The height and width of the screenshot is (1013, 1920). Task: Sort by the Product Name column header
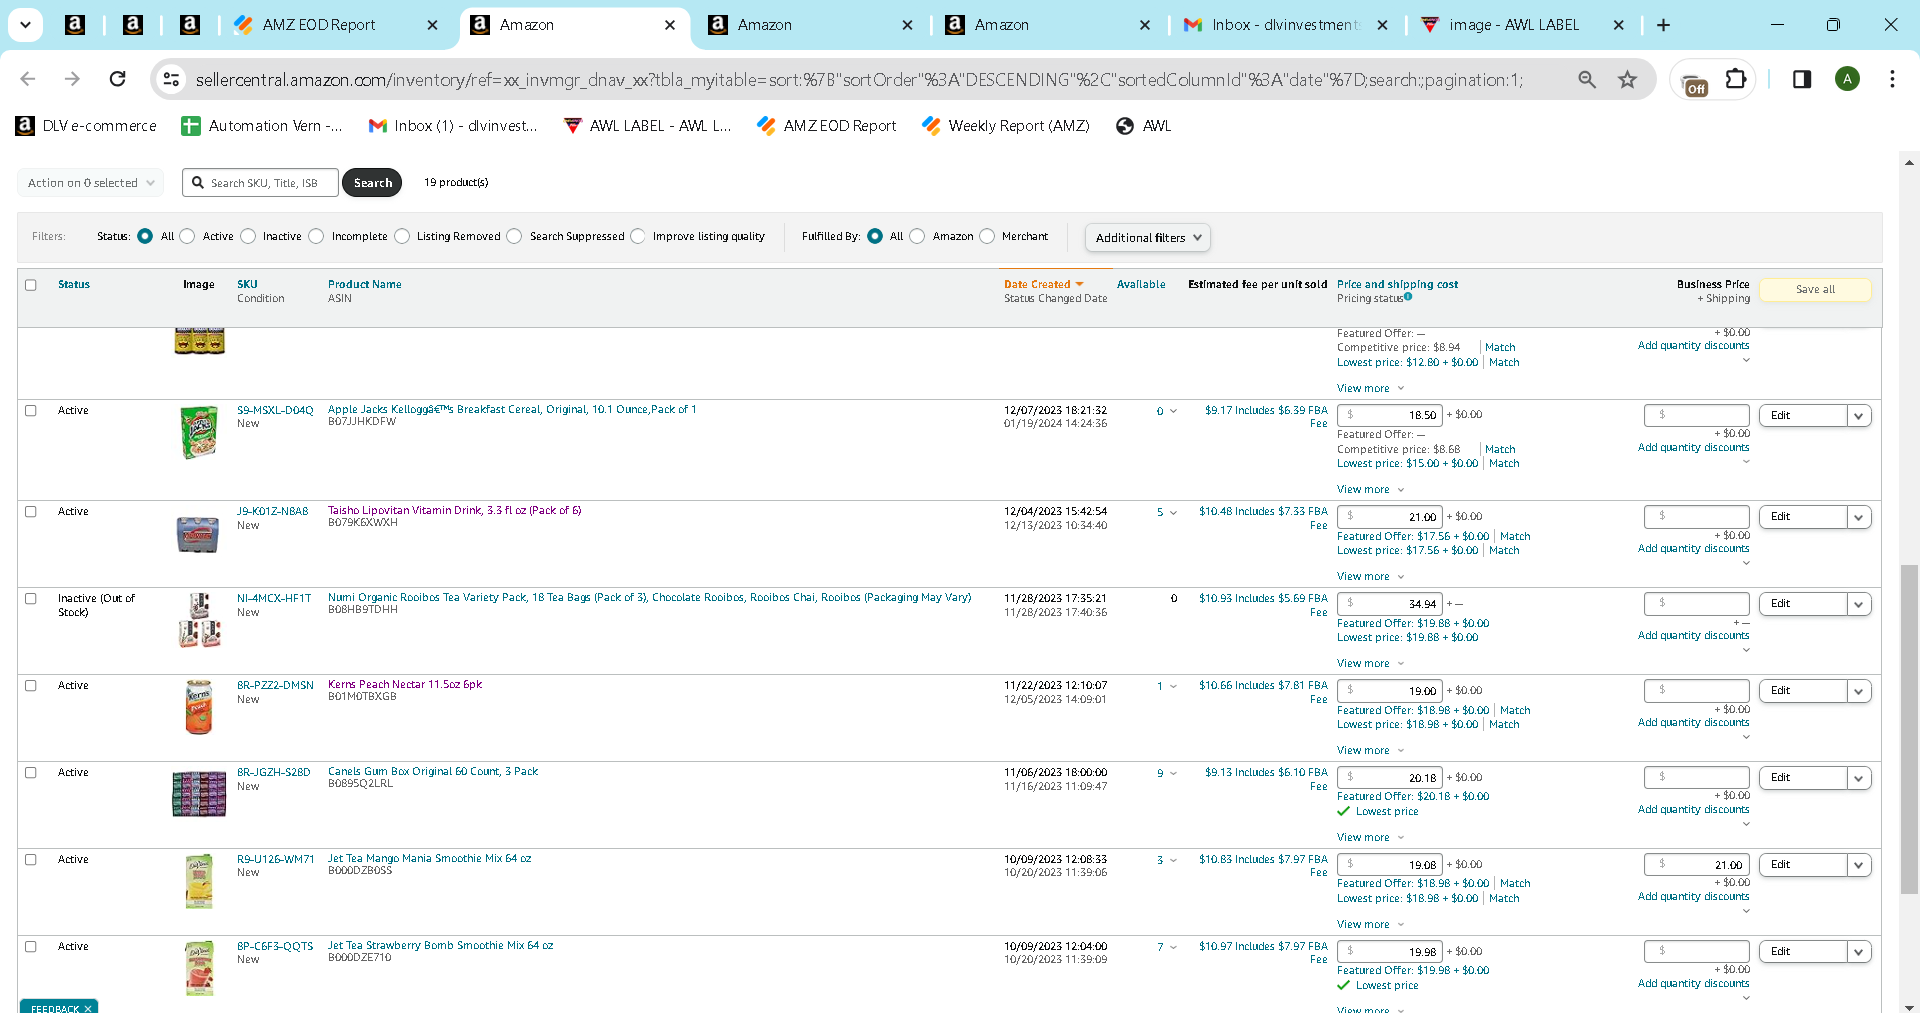point(365,285)
